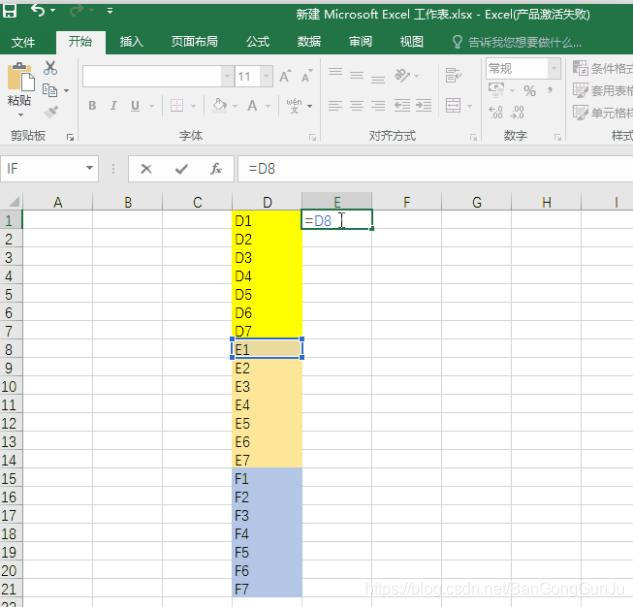
Task: Click the Undo arrow icon
Action: (x=38, y=10)
